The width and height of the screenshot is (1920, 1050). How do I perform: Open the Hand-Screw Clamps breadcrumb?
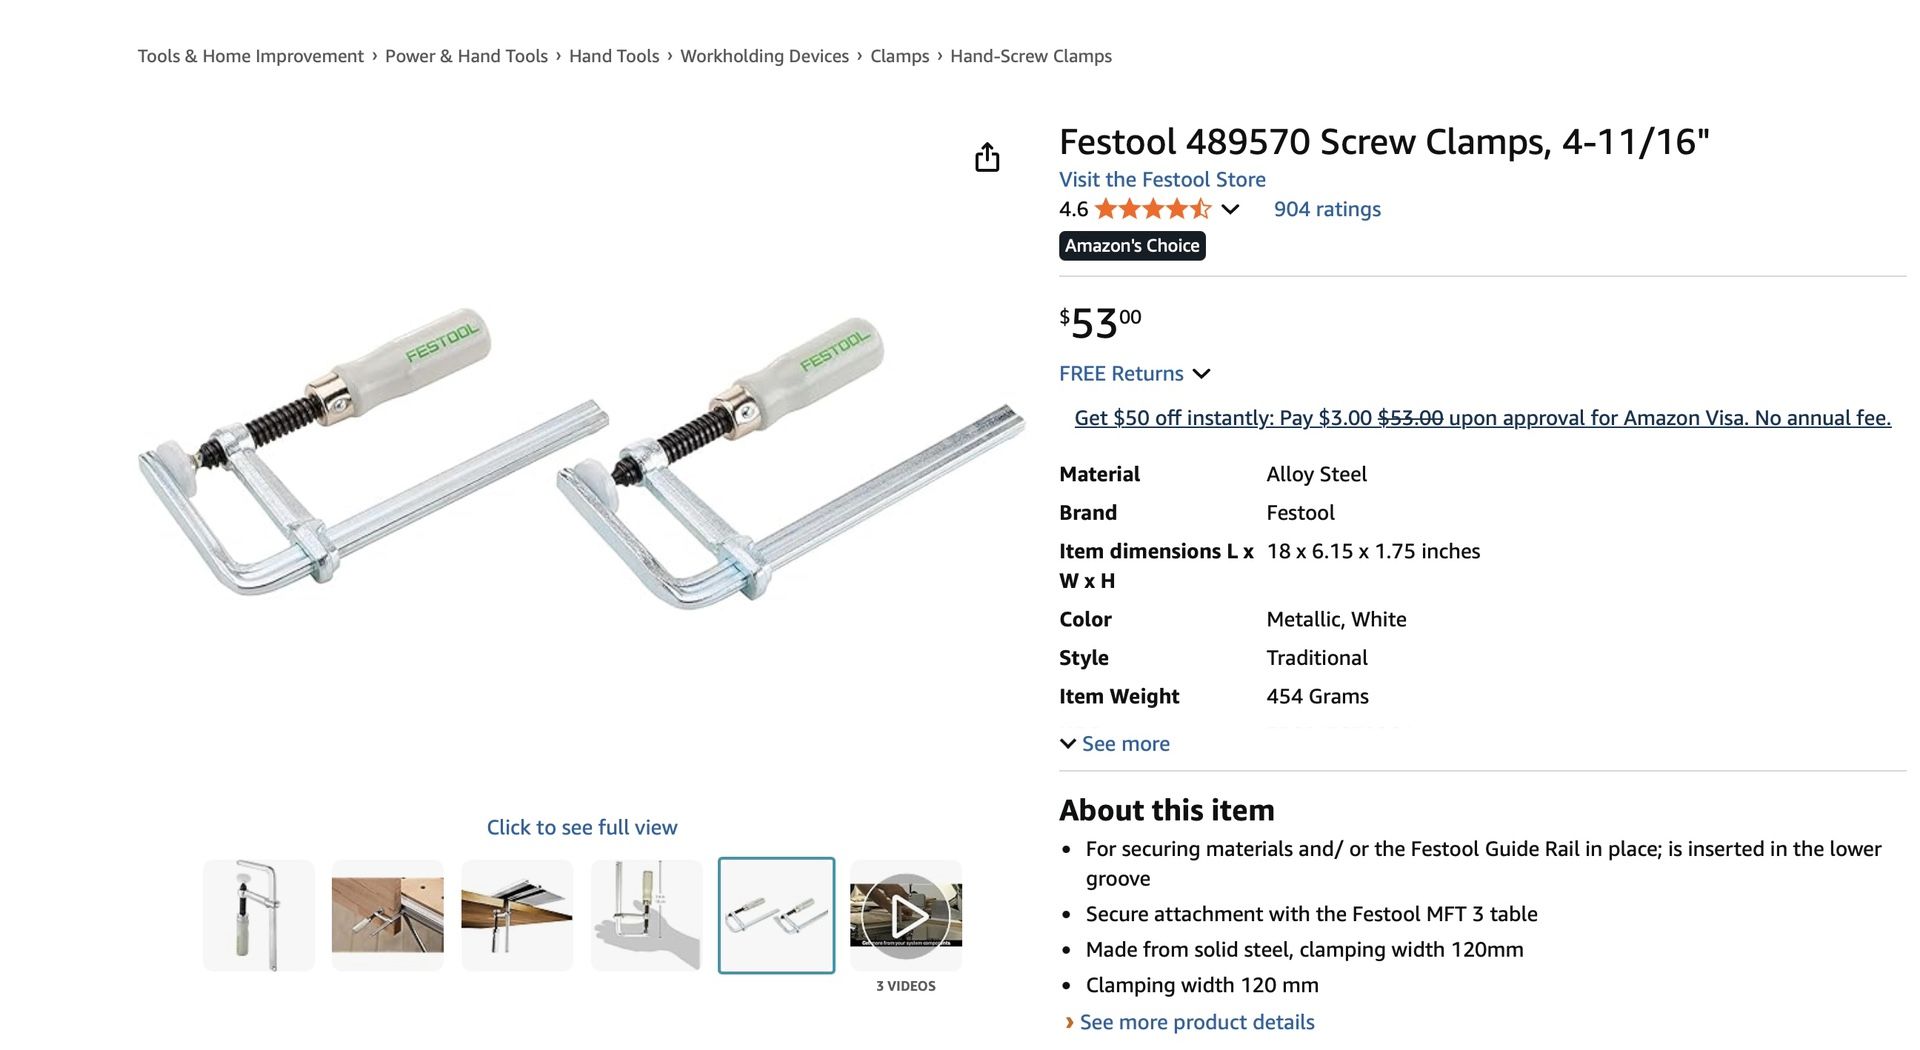pos(1030,56)
